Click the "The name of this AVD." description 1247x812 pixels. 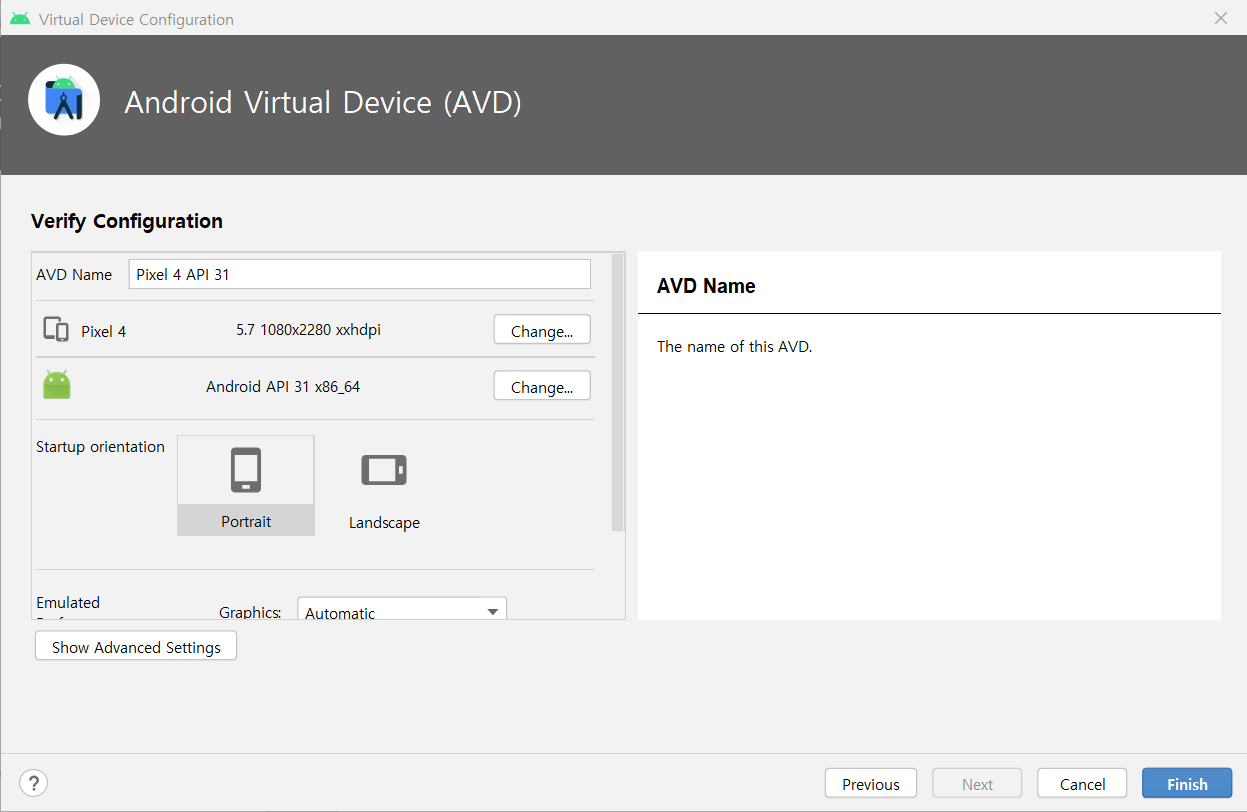735,347
